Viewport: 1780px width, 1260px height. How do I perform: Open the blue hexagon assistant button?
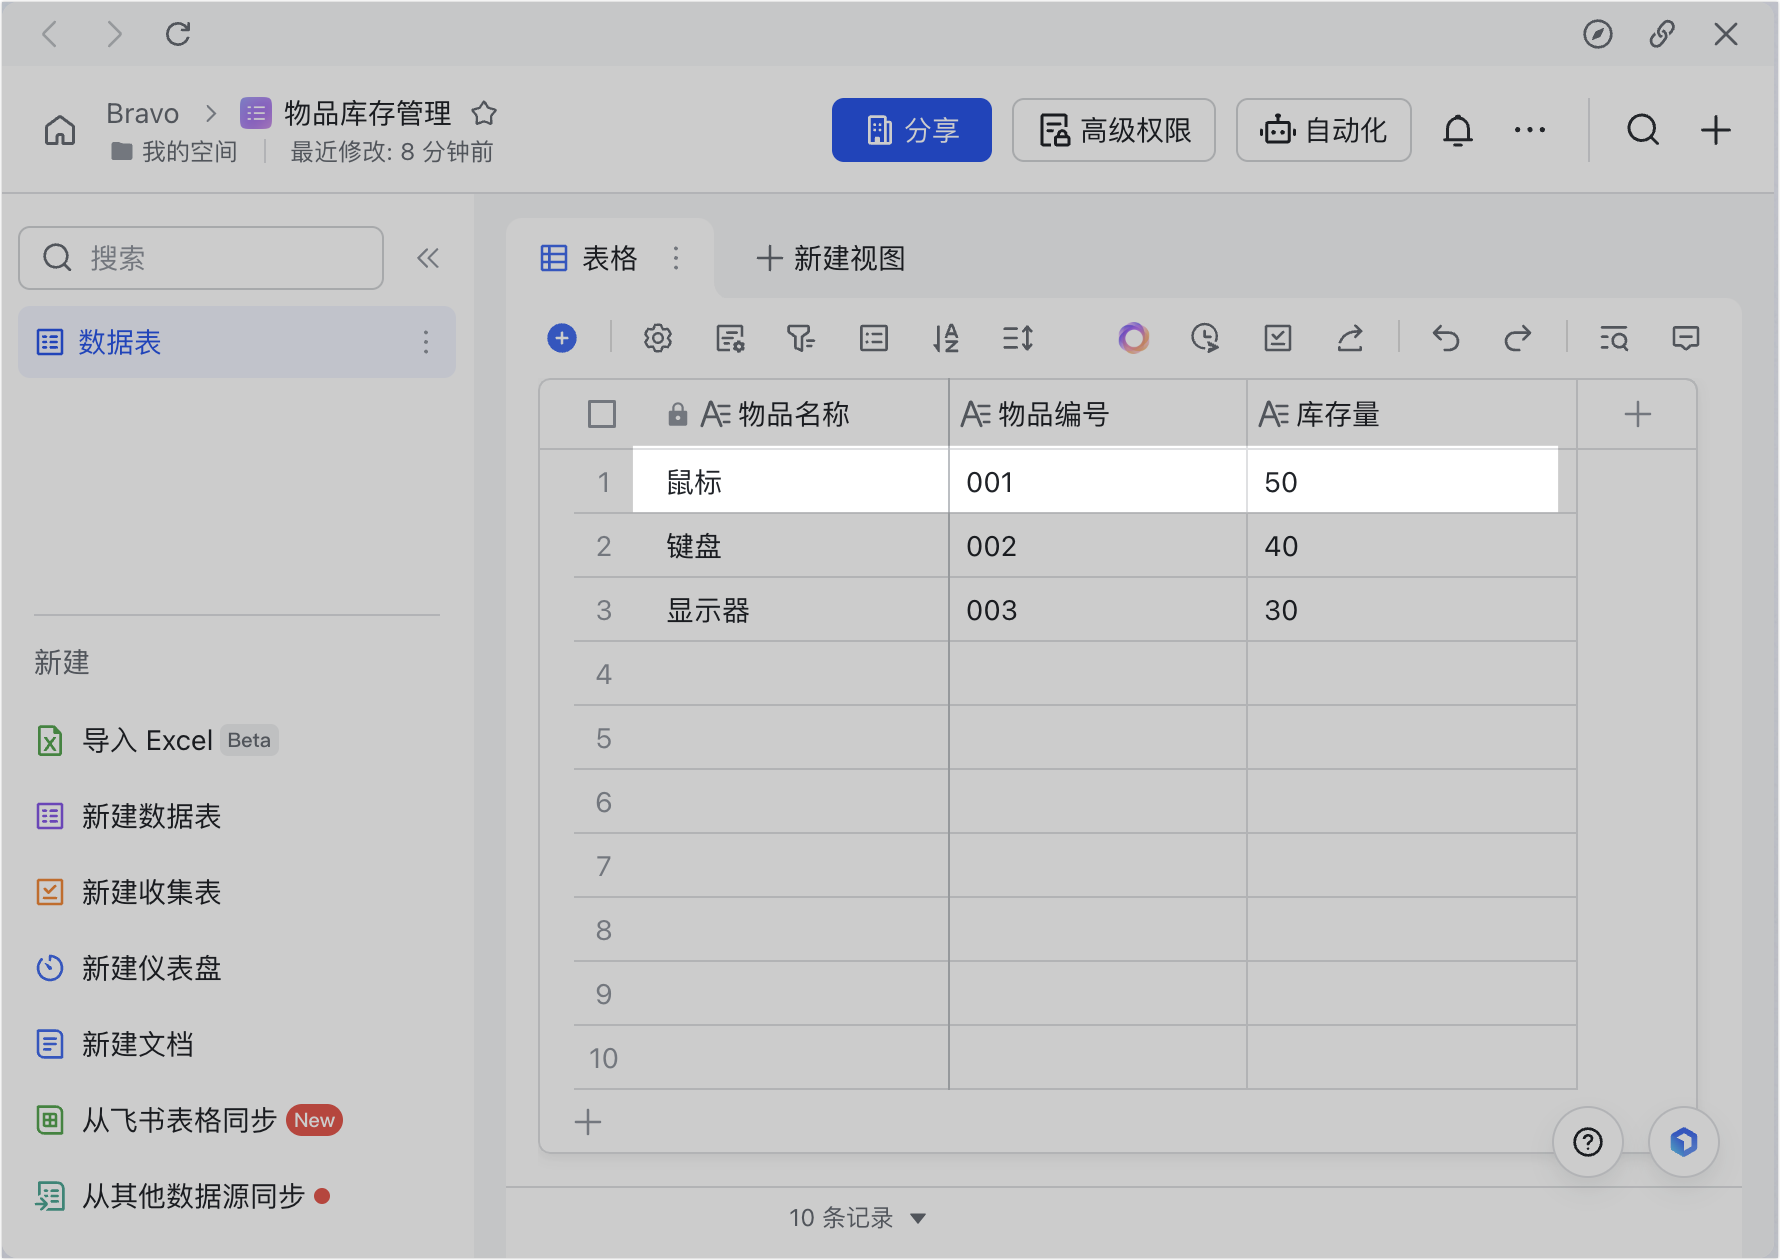[1684, 1142]
